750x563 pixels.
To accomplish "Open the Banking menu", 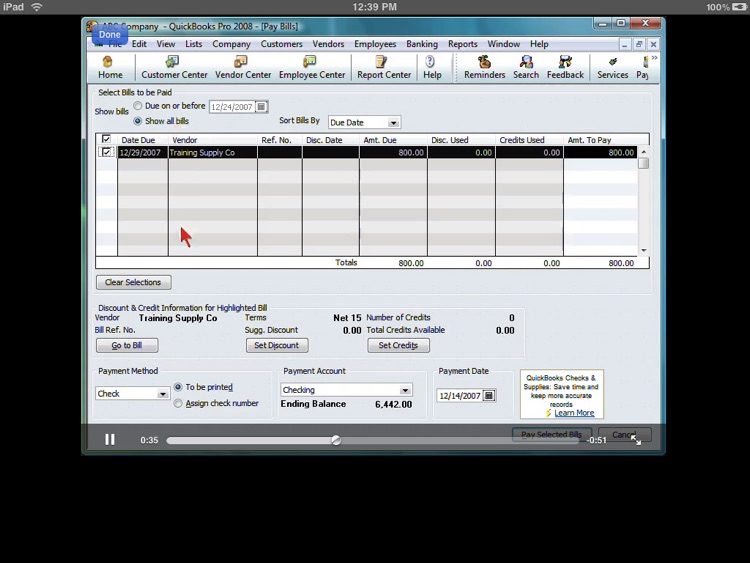I will click(422, 44).
